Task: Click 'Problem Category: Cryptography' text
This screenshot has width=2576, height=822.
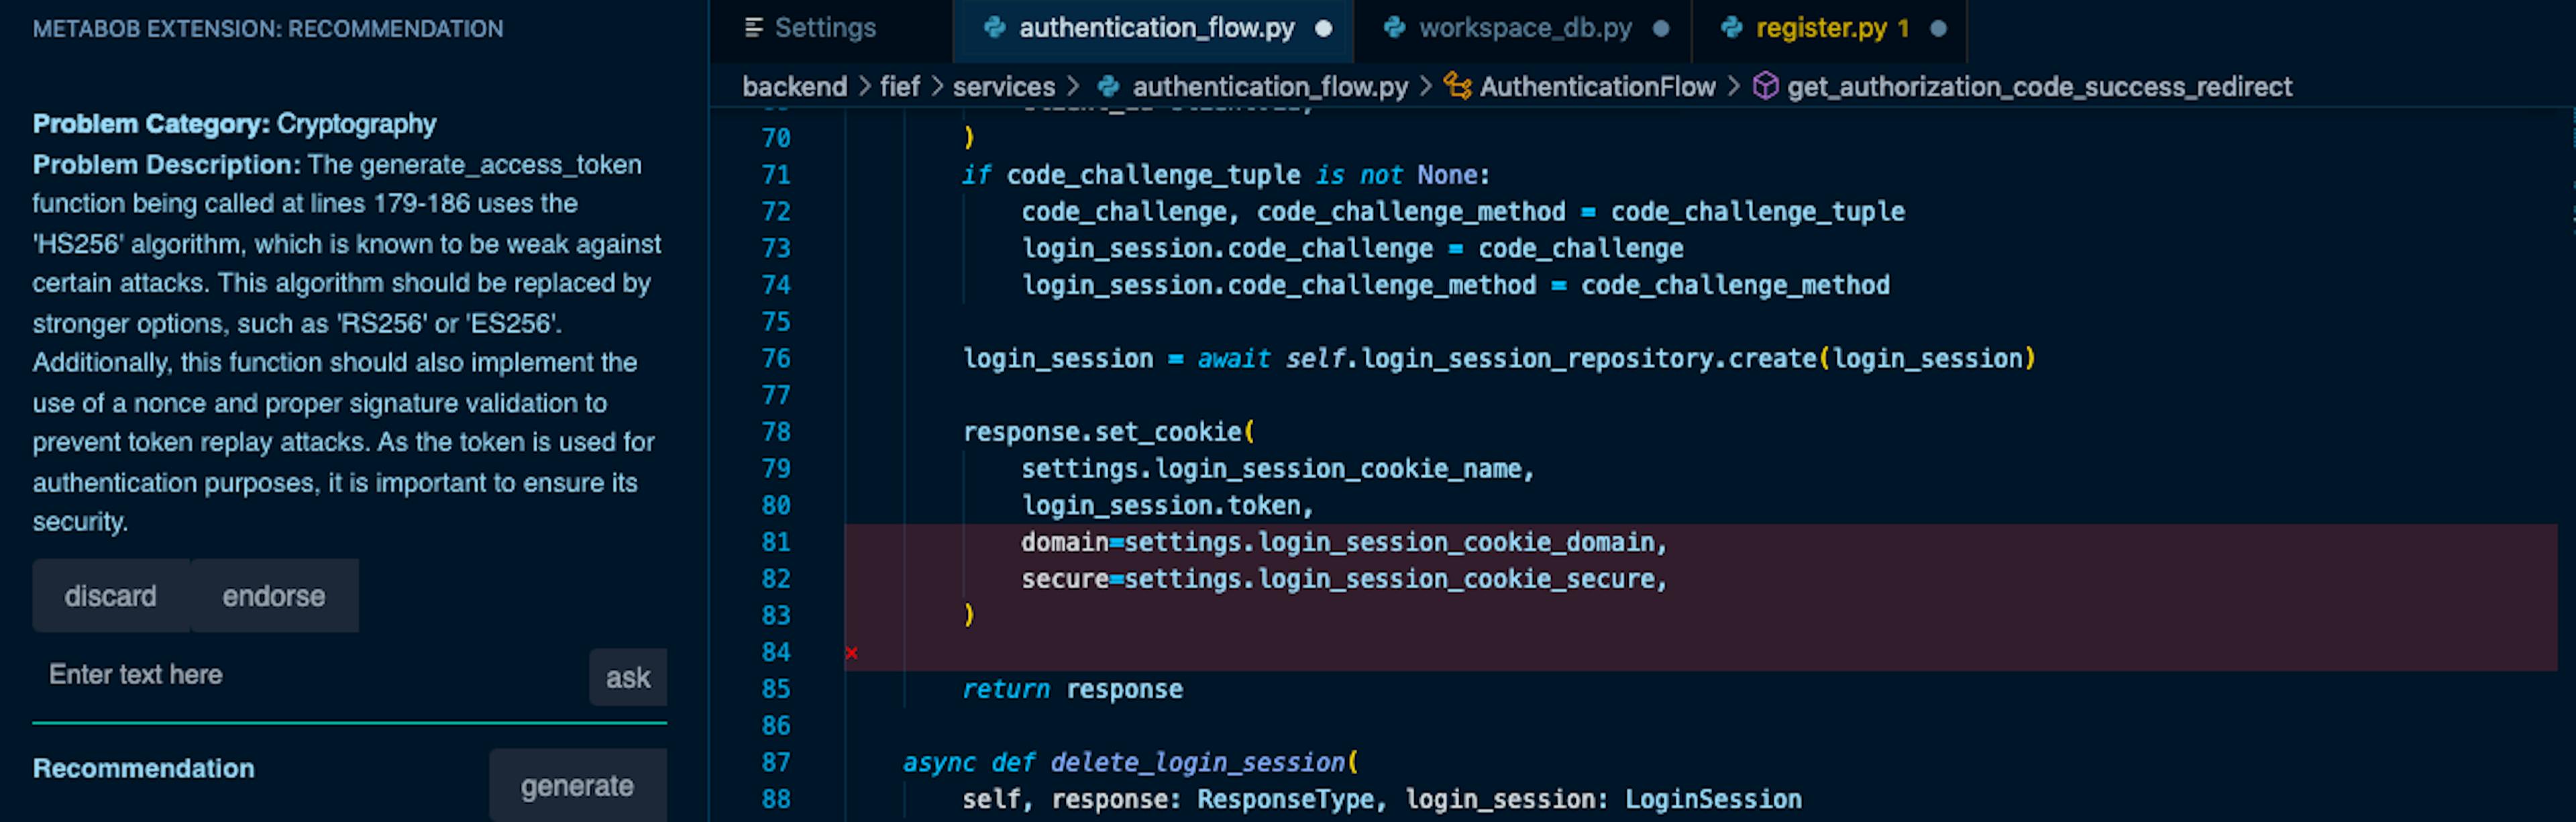Action: (x=234, y=124)
